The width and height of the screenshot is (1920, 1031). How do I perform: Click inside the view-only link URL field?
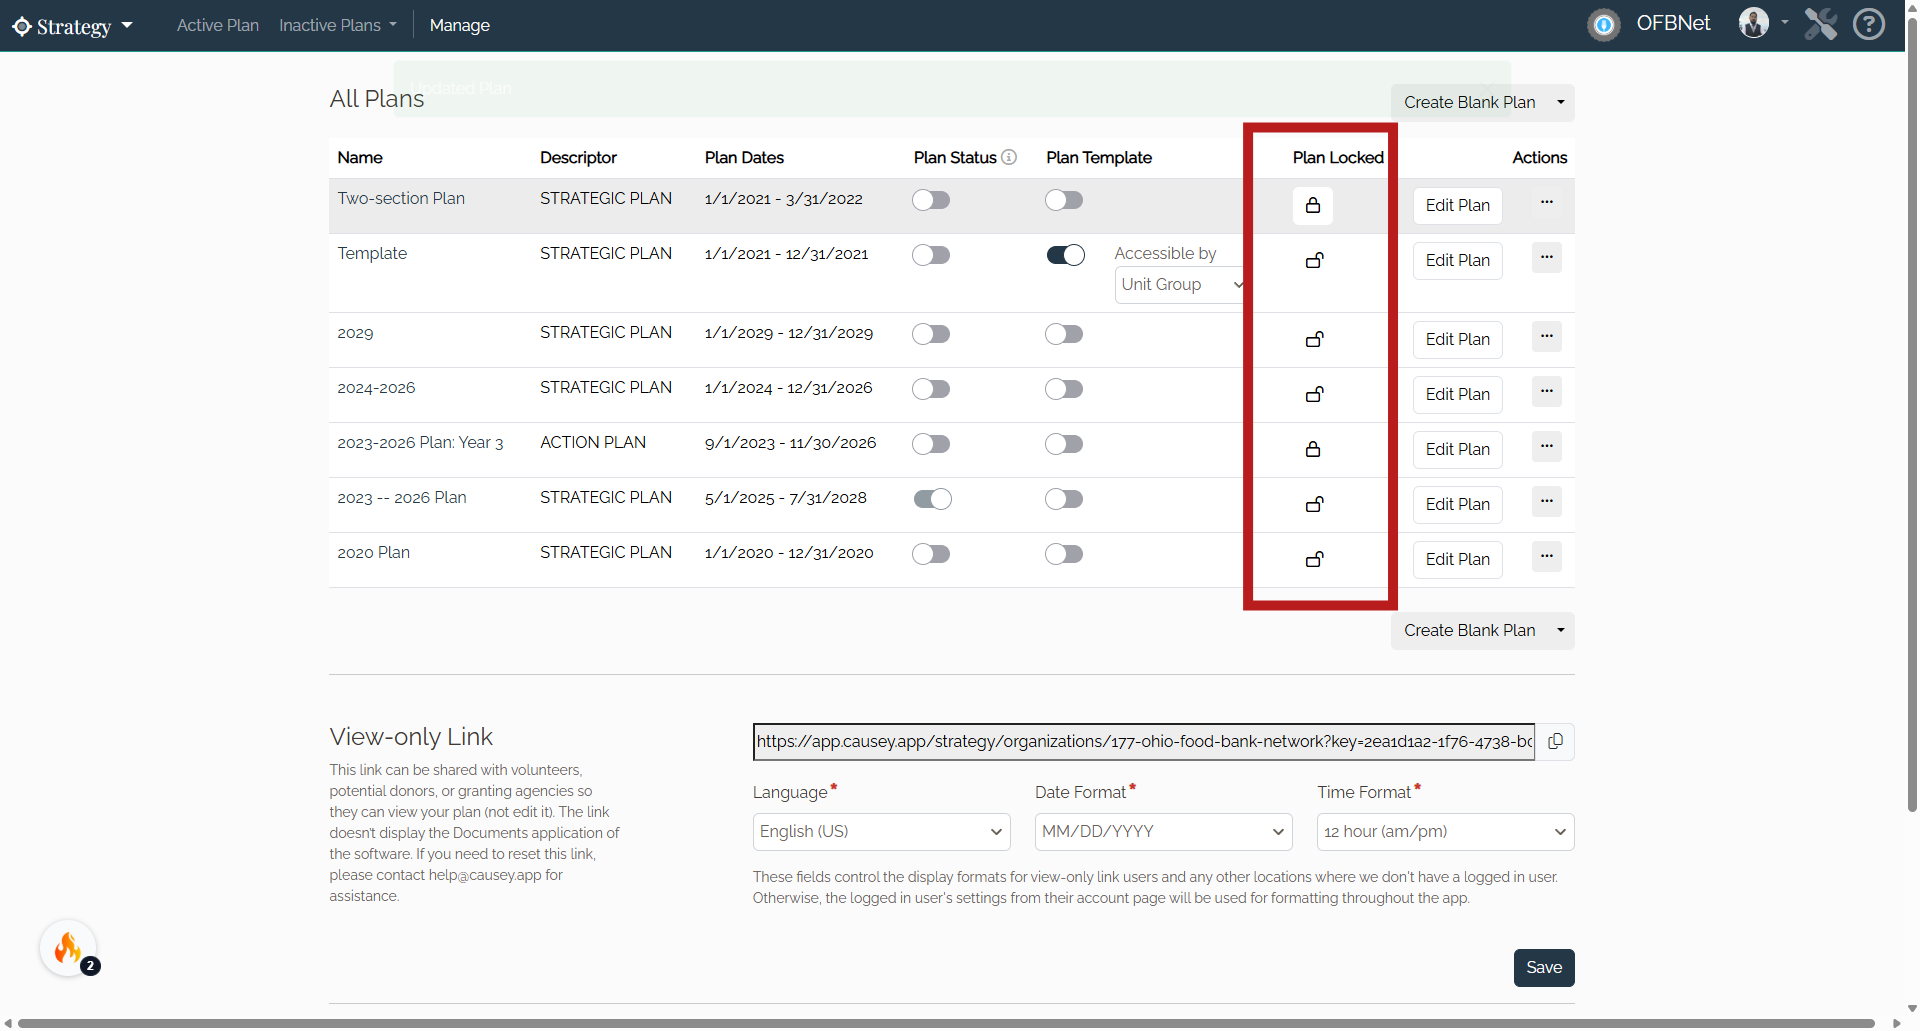pyautogui.click(x=1143, y=742)
